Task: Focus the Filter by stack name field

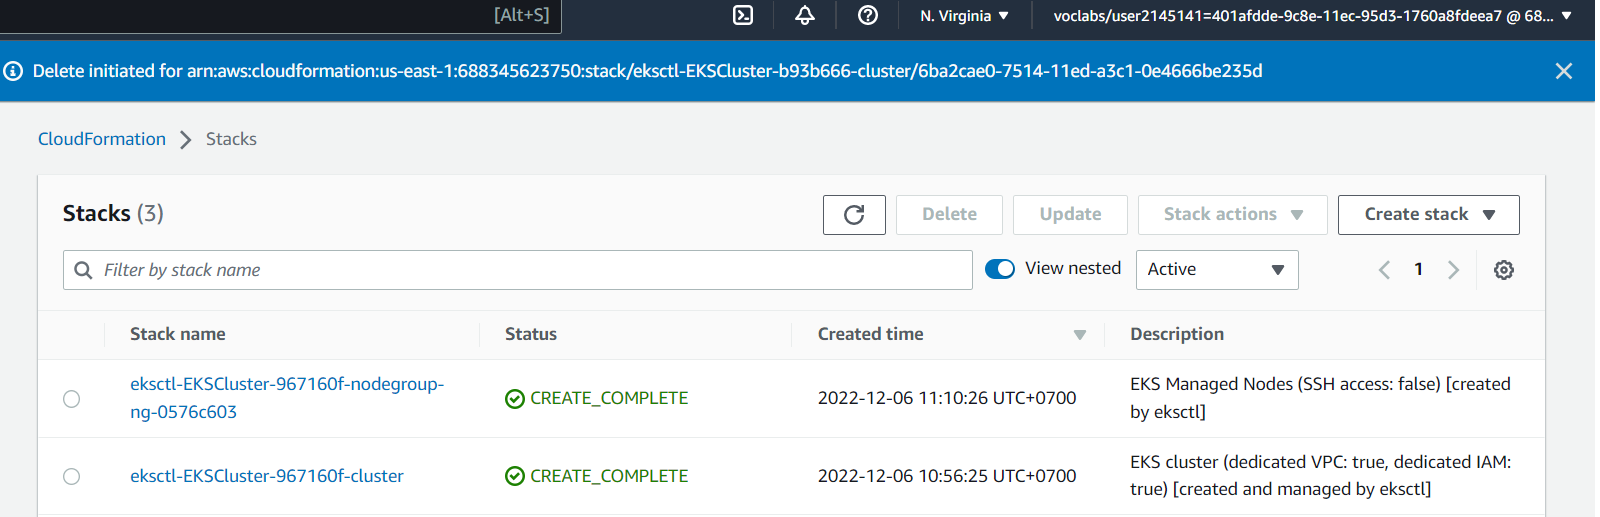Action: [518, 270]
